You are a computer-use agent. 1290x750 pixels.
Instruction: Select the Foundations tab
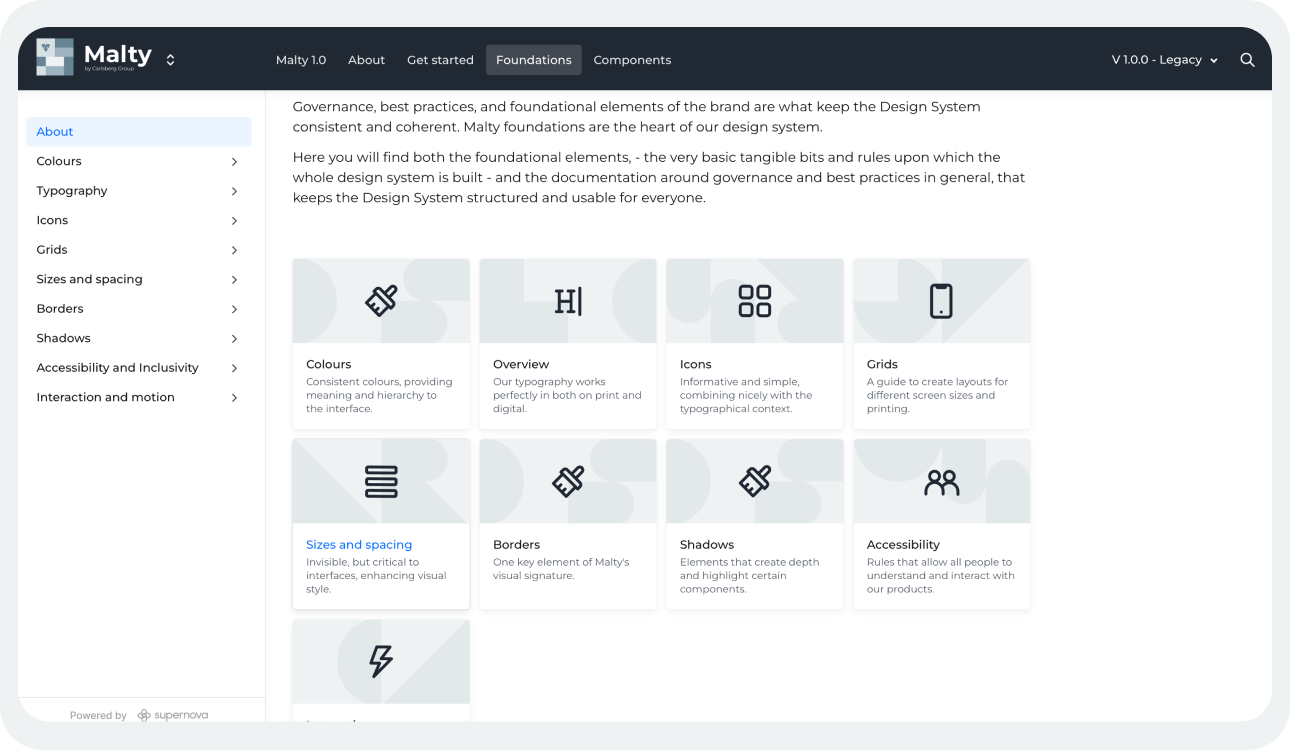[534, 60]
